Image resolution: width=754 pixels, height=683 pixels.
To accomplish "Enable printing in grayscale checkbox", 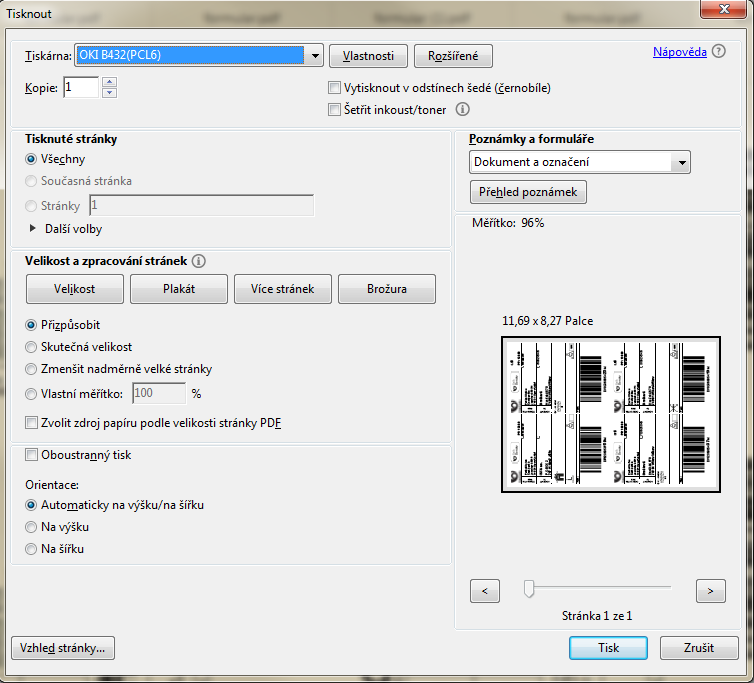I will [335, 88].
